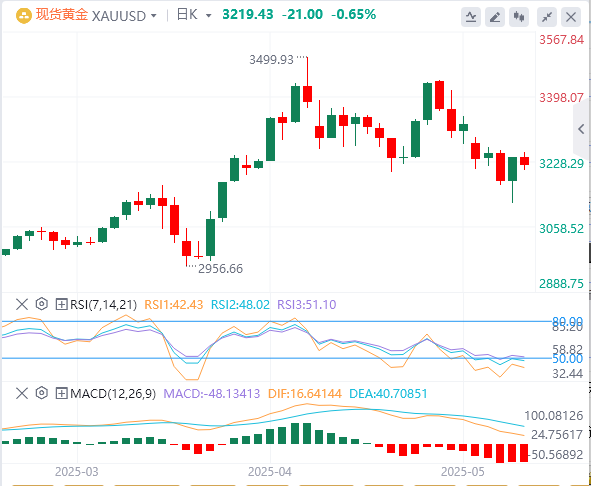Screen dimensions: 591x486
Task: Click the MACD(12,26,9) indicator label
Action: click(113, 394)
